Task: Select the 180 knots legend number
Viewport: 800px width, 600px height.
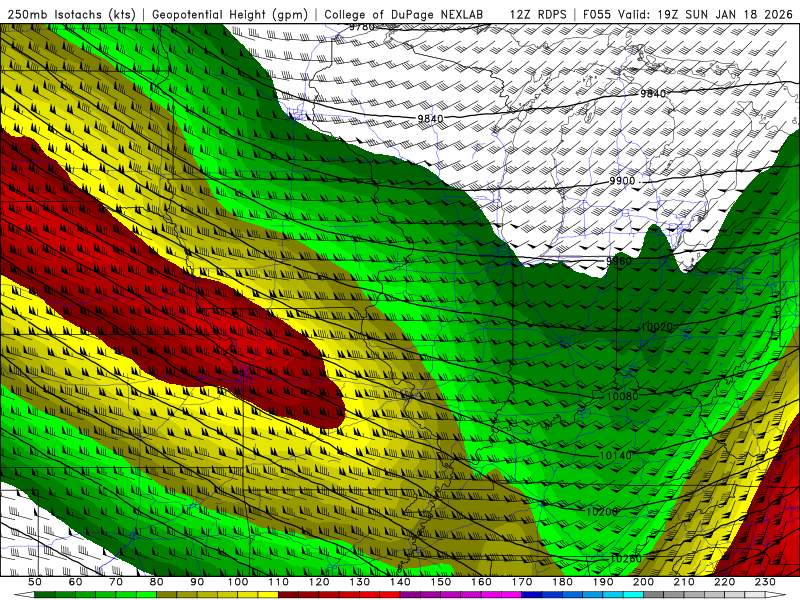Action: pos(562,582)
